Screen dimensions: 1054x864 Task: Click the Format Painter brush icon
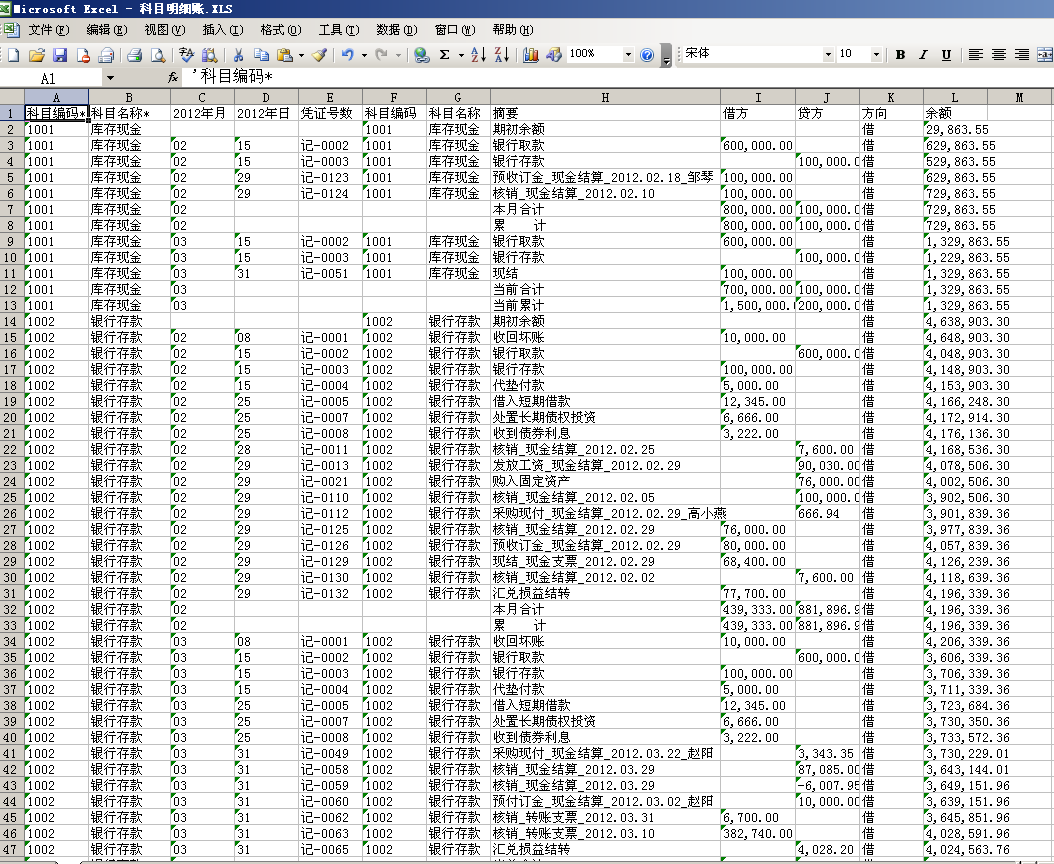[x=318, y=55]
